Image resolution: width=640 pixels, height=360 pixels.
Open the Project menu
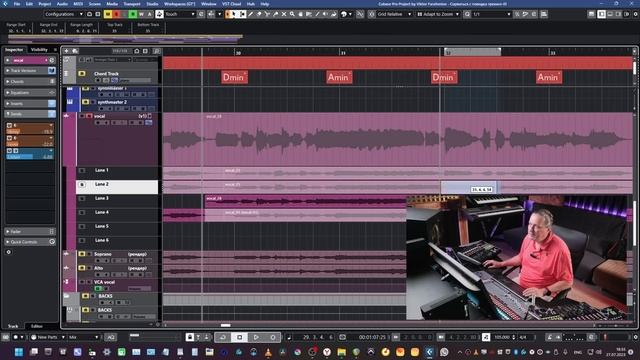coord(44,4)
